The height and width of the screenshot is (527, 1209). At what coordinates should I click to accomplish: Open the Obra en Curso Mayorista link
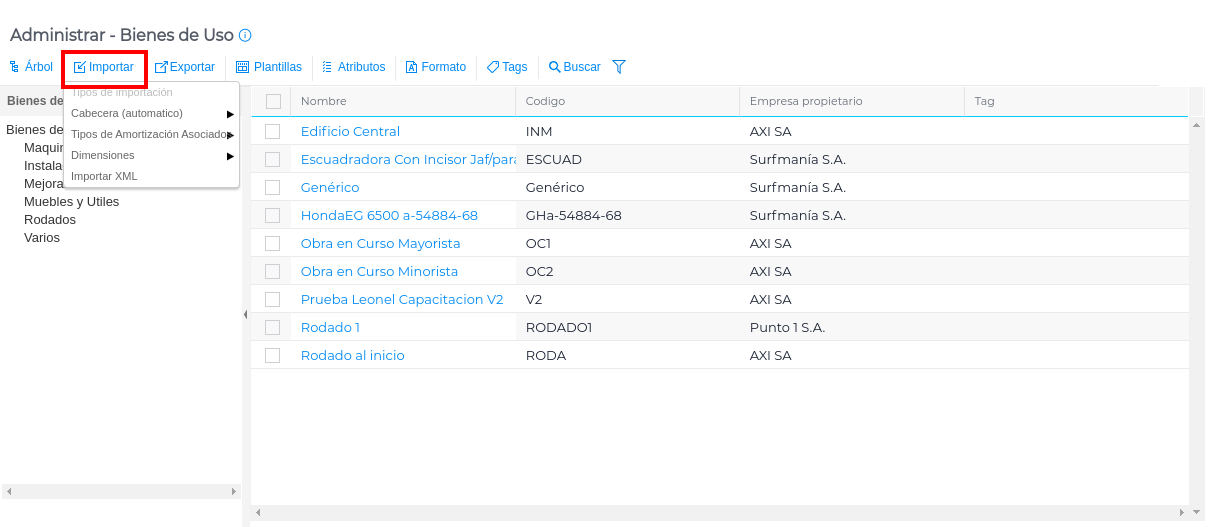tap(380, 243)
